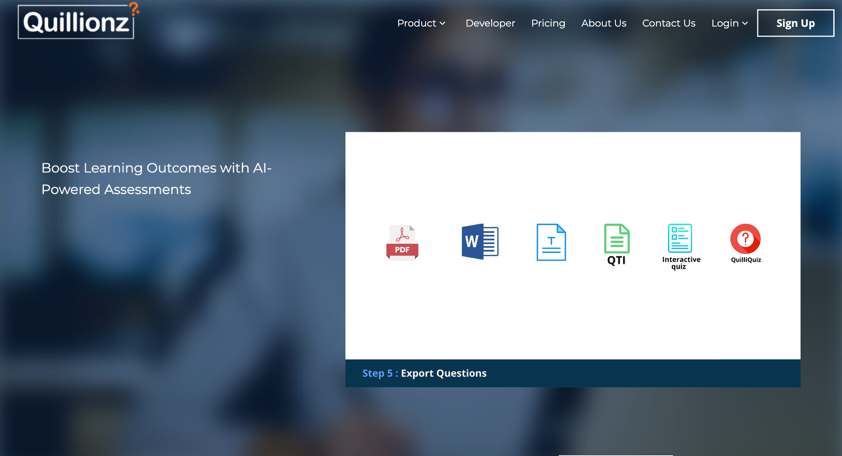Viewport: 842px width, 456px height.
Task: Click the QuilliQuiz export icon
Action: pyautogui.click(x=745, y=243)
